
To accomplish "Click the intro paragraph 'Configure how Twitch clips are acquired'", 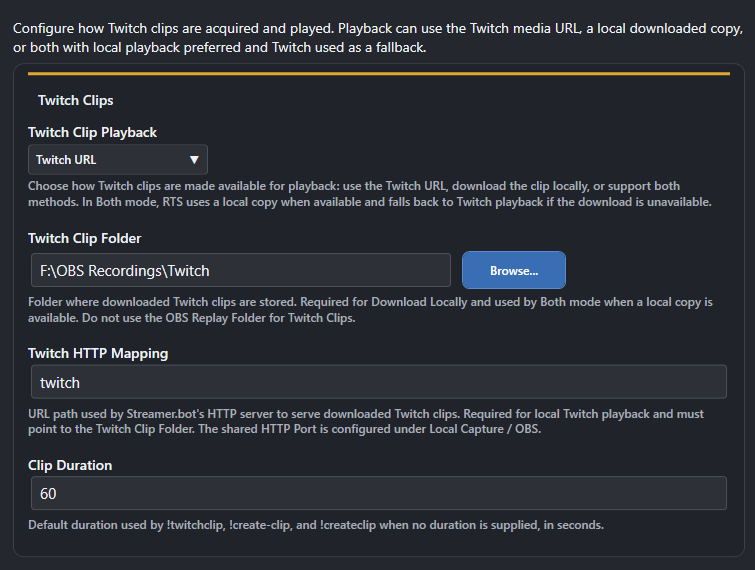I will [x=378, y=38].
